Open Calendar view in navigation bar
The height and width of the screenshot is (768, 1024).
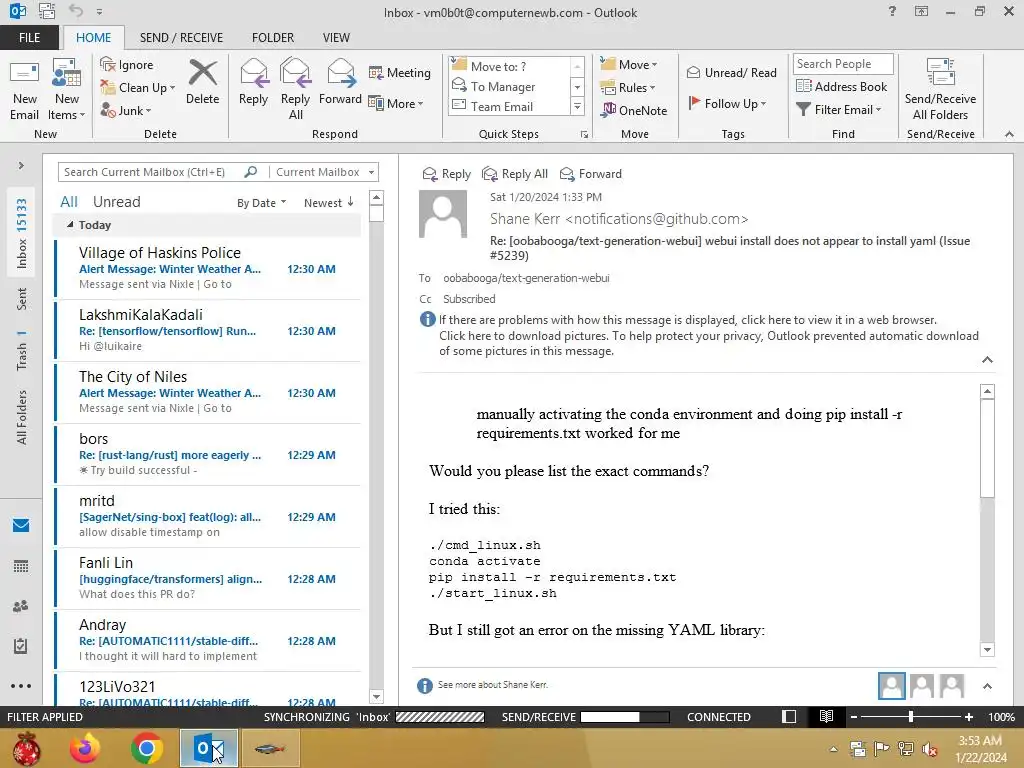pyautogui.click(x=21, y=566)
